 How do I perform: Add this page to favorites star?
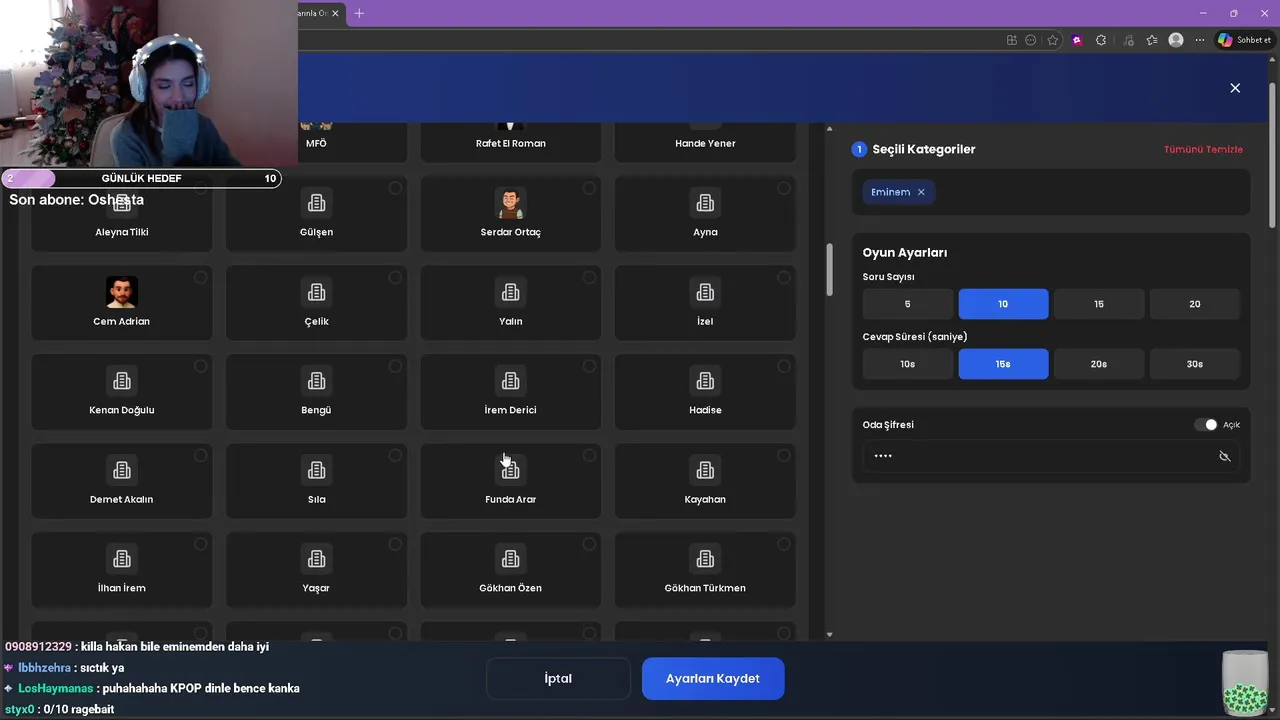coord(1053,40)
